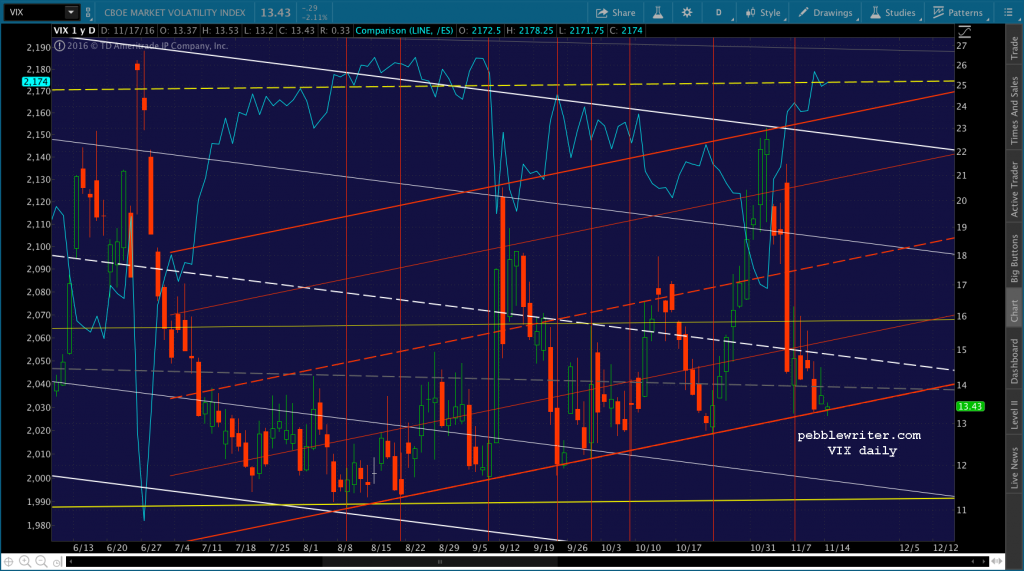Expand the VIX symbol dropdown arrow
This screenshot has width=1024, height=571.
coord(71,12)
